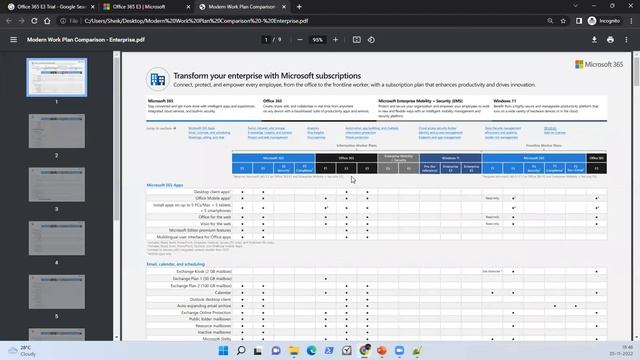Open Chrome three-dot menu
640x360 pixels.
[x=631, y=21]
